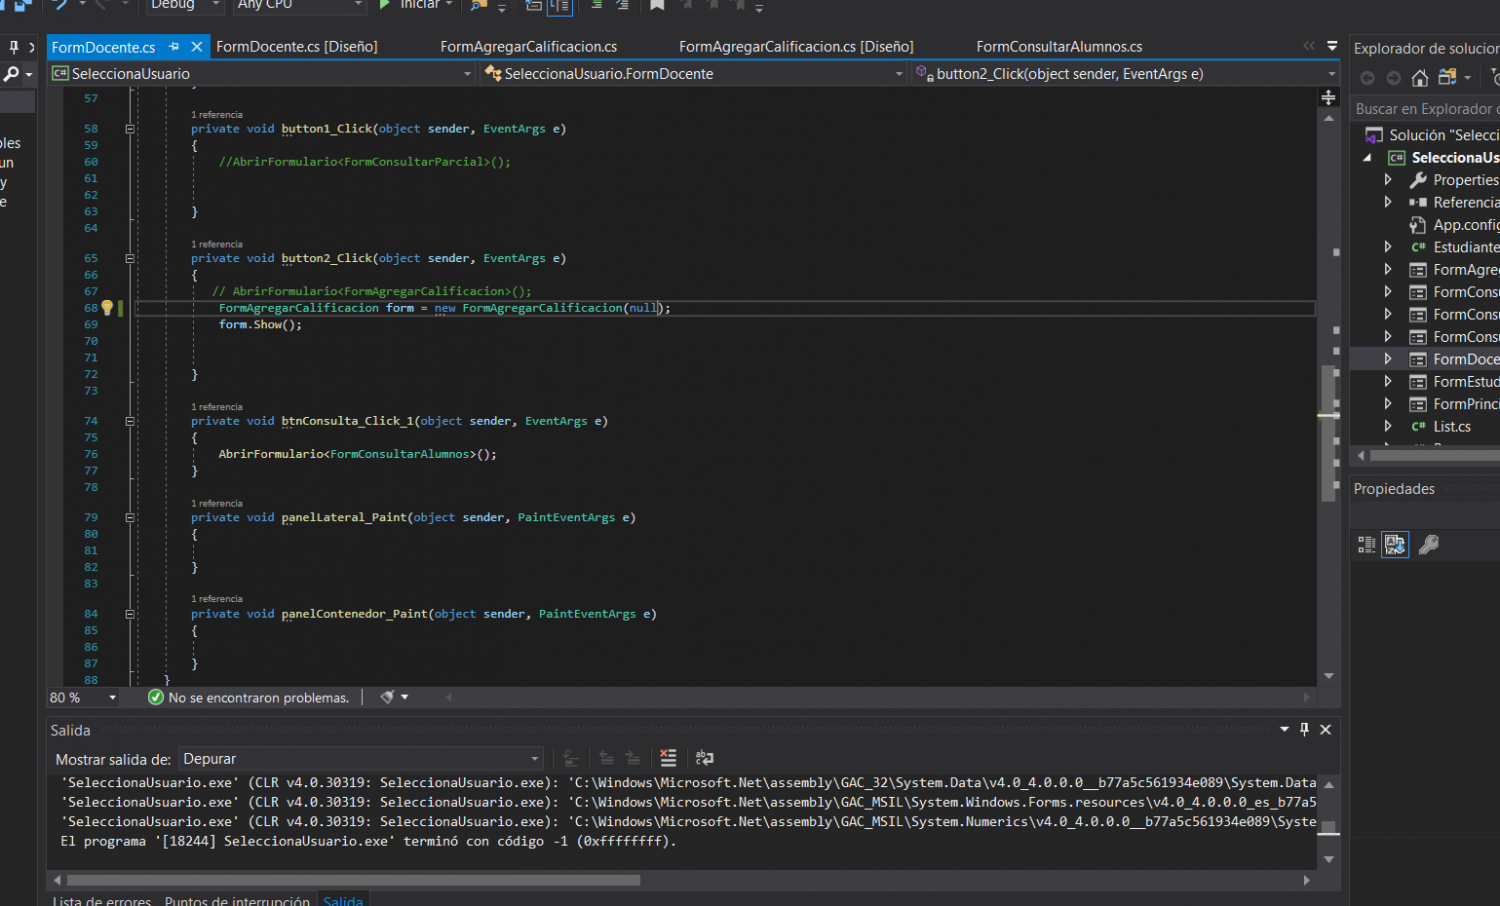The height and width of the screenshot is (906, 1500).
Task: Select the FormEstud file in Solution Explorer
Action: pyautogui.click(x=1455, y=382)
